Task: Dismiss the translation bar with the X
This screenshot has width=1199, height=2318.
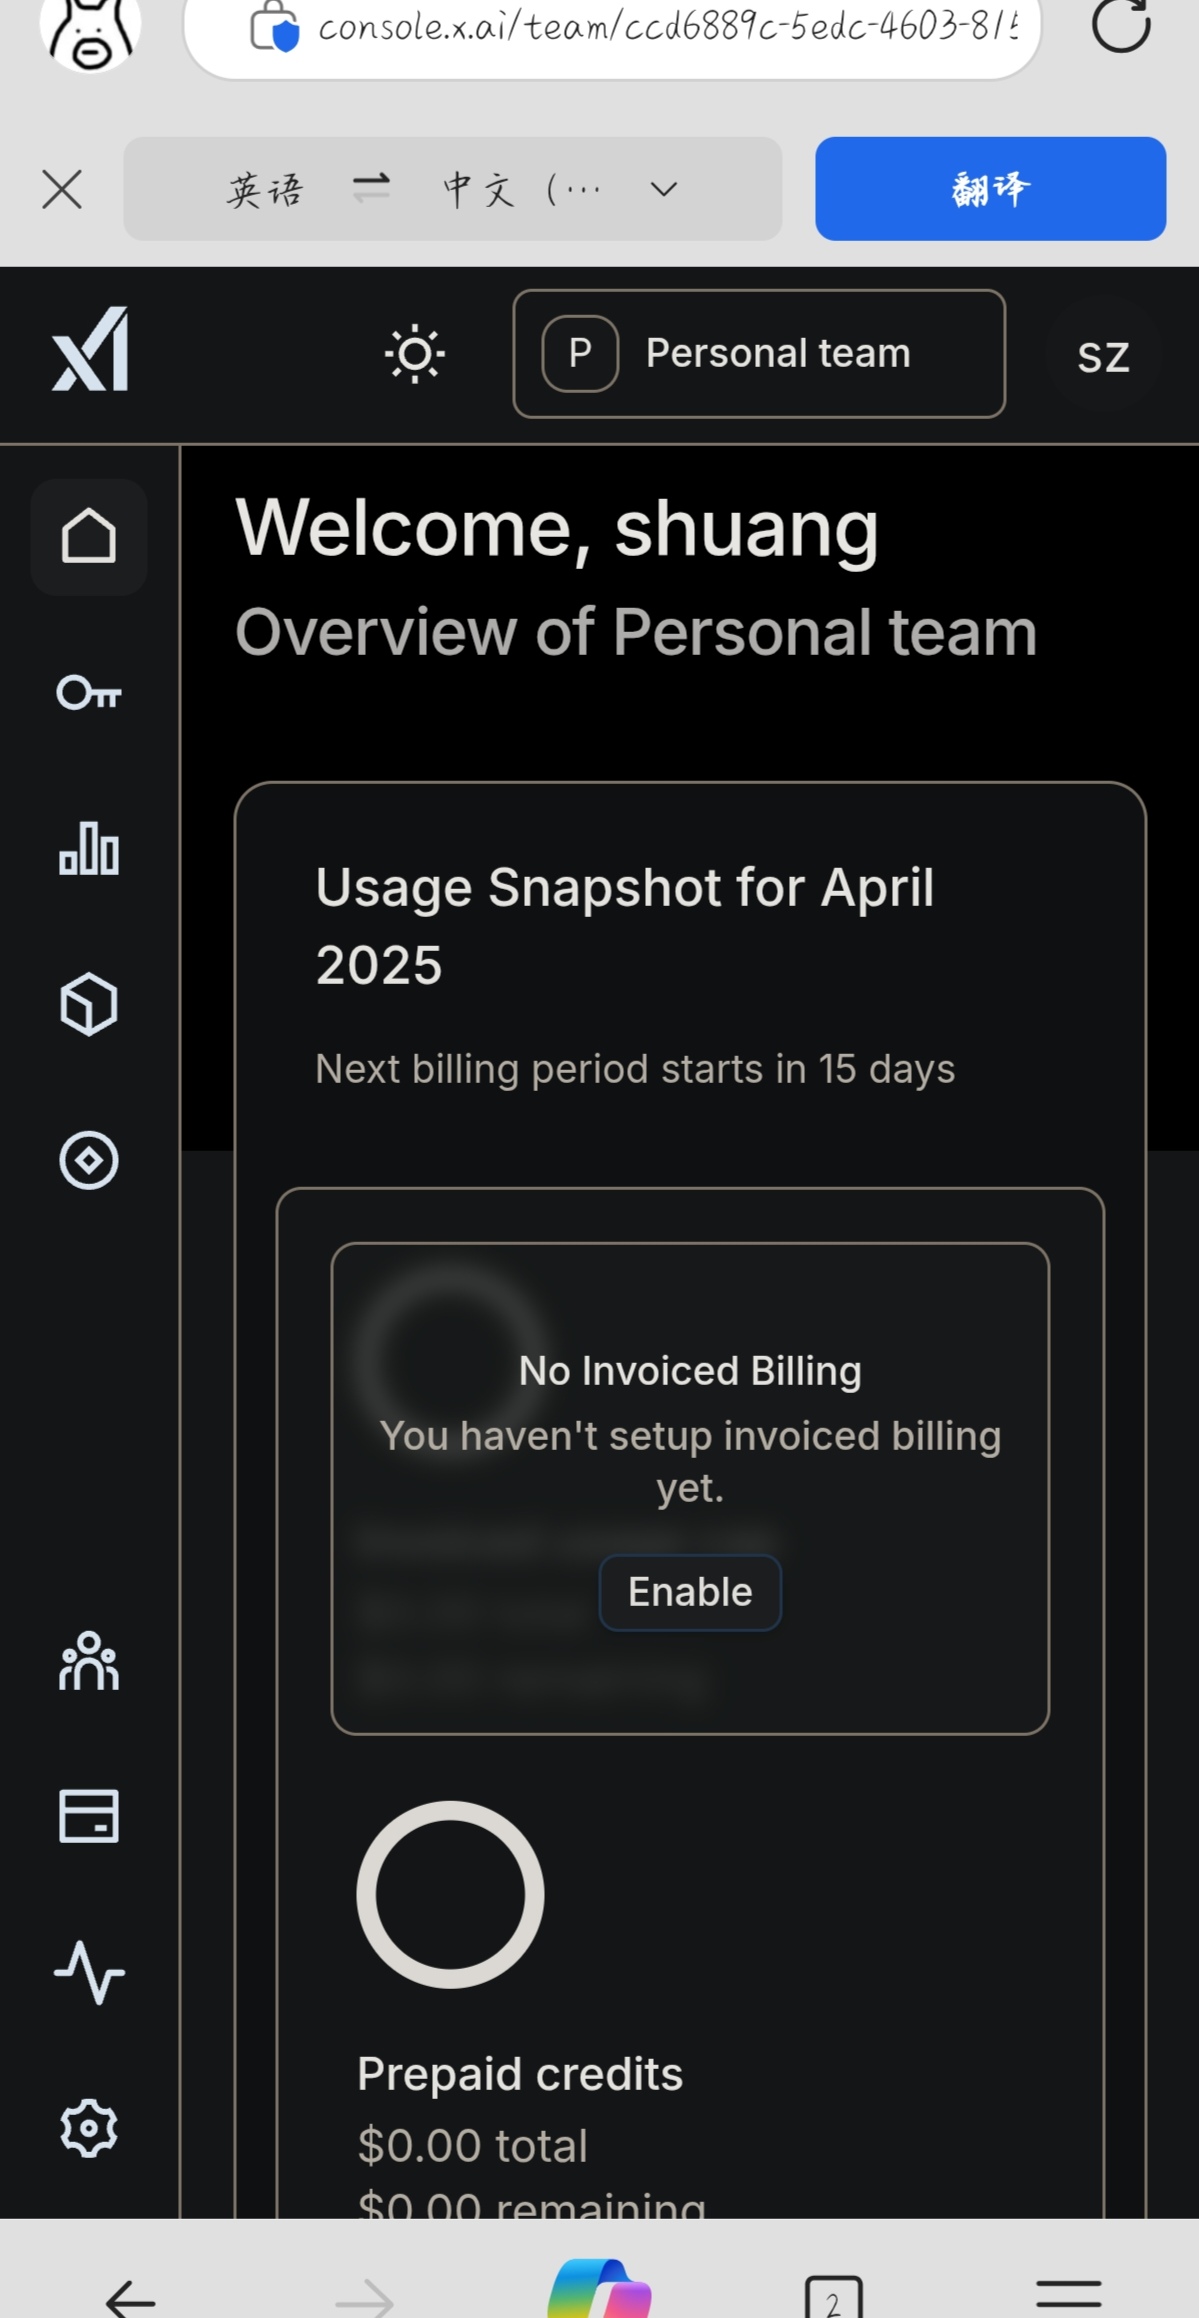Action: (x=62, y=189)
